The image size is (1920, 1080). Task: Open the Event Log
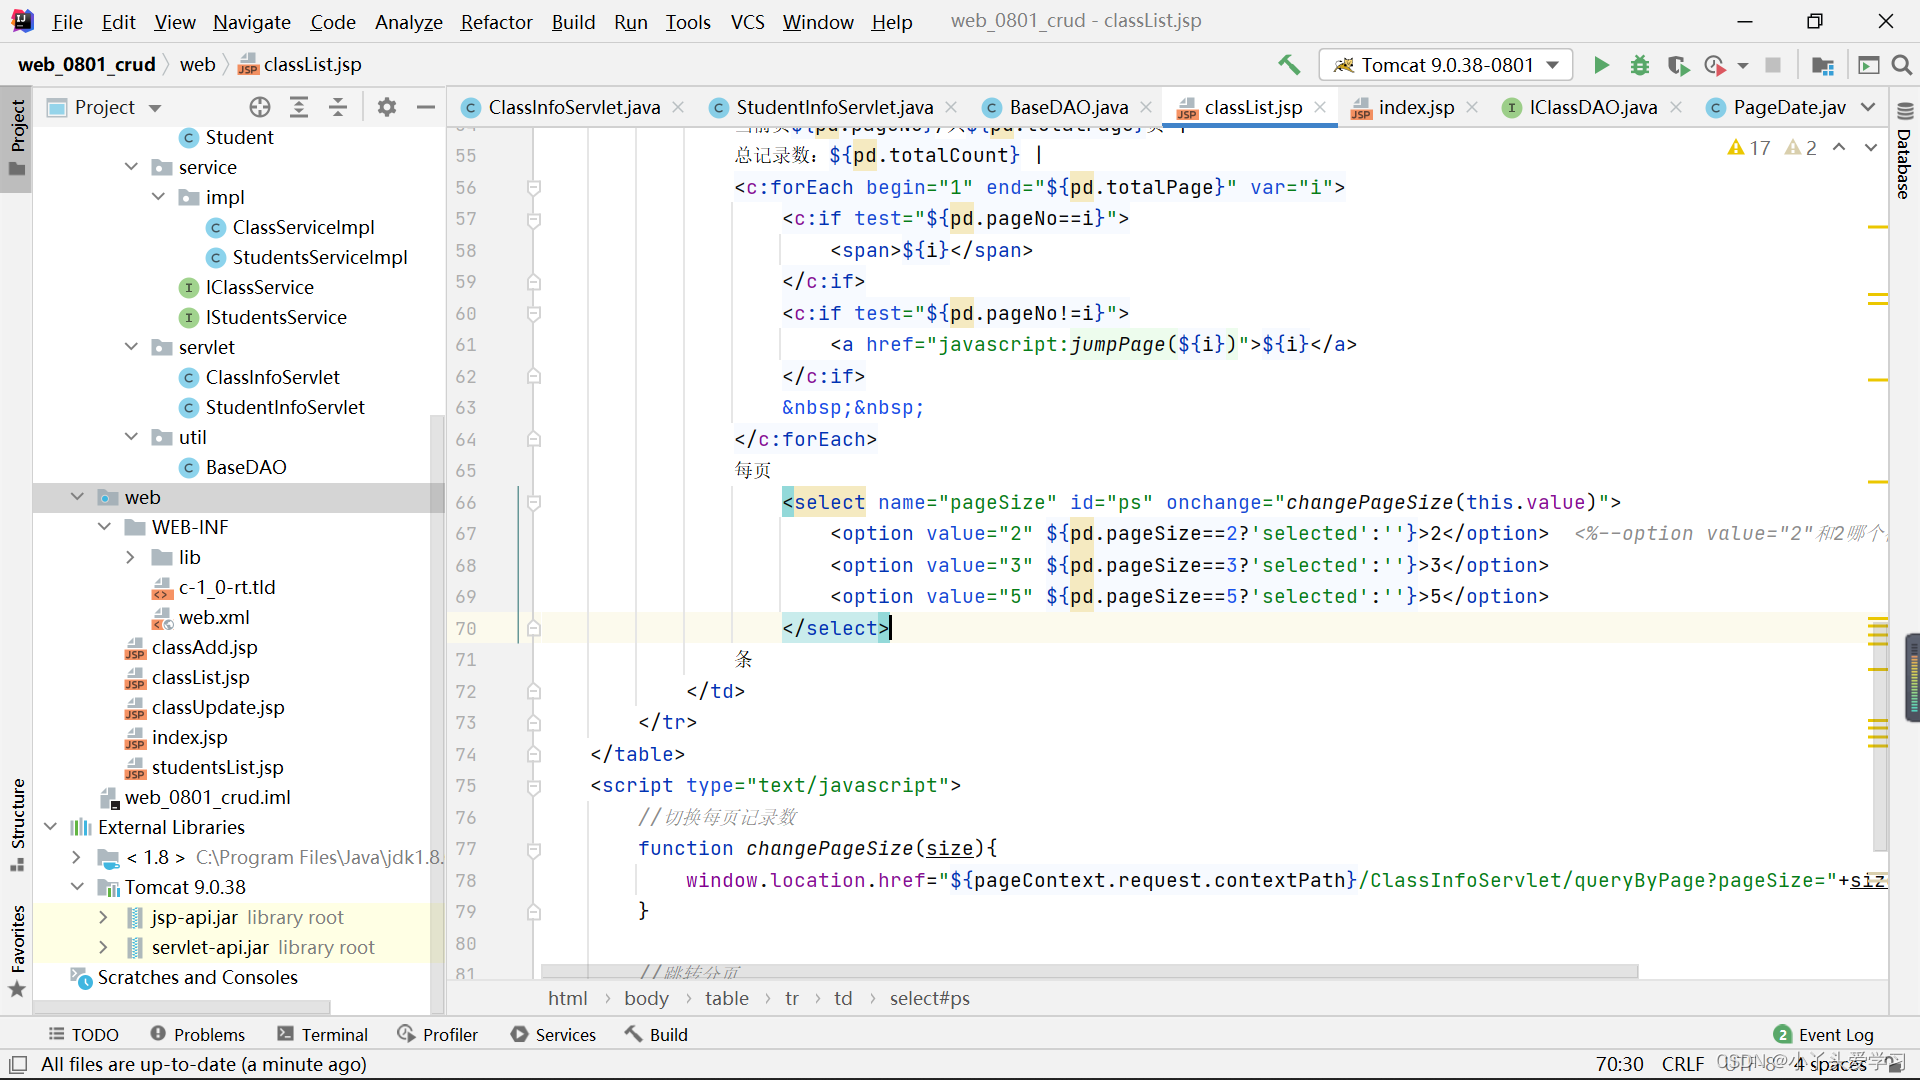point(1824,1035)
